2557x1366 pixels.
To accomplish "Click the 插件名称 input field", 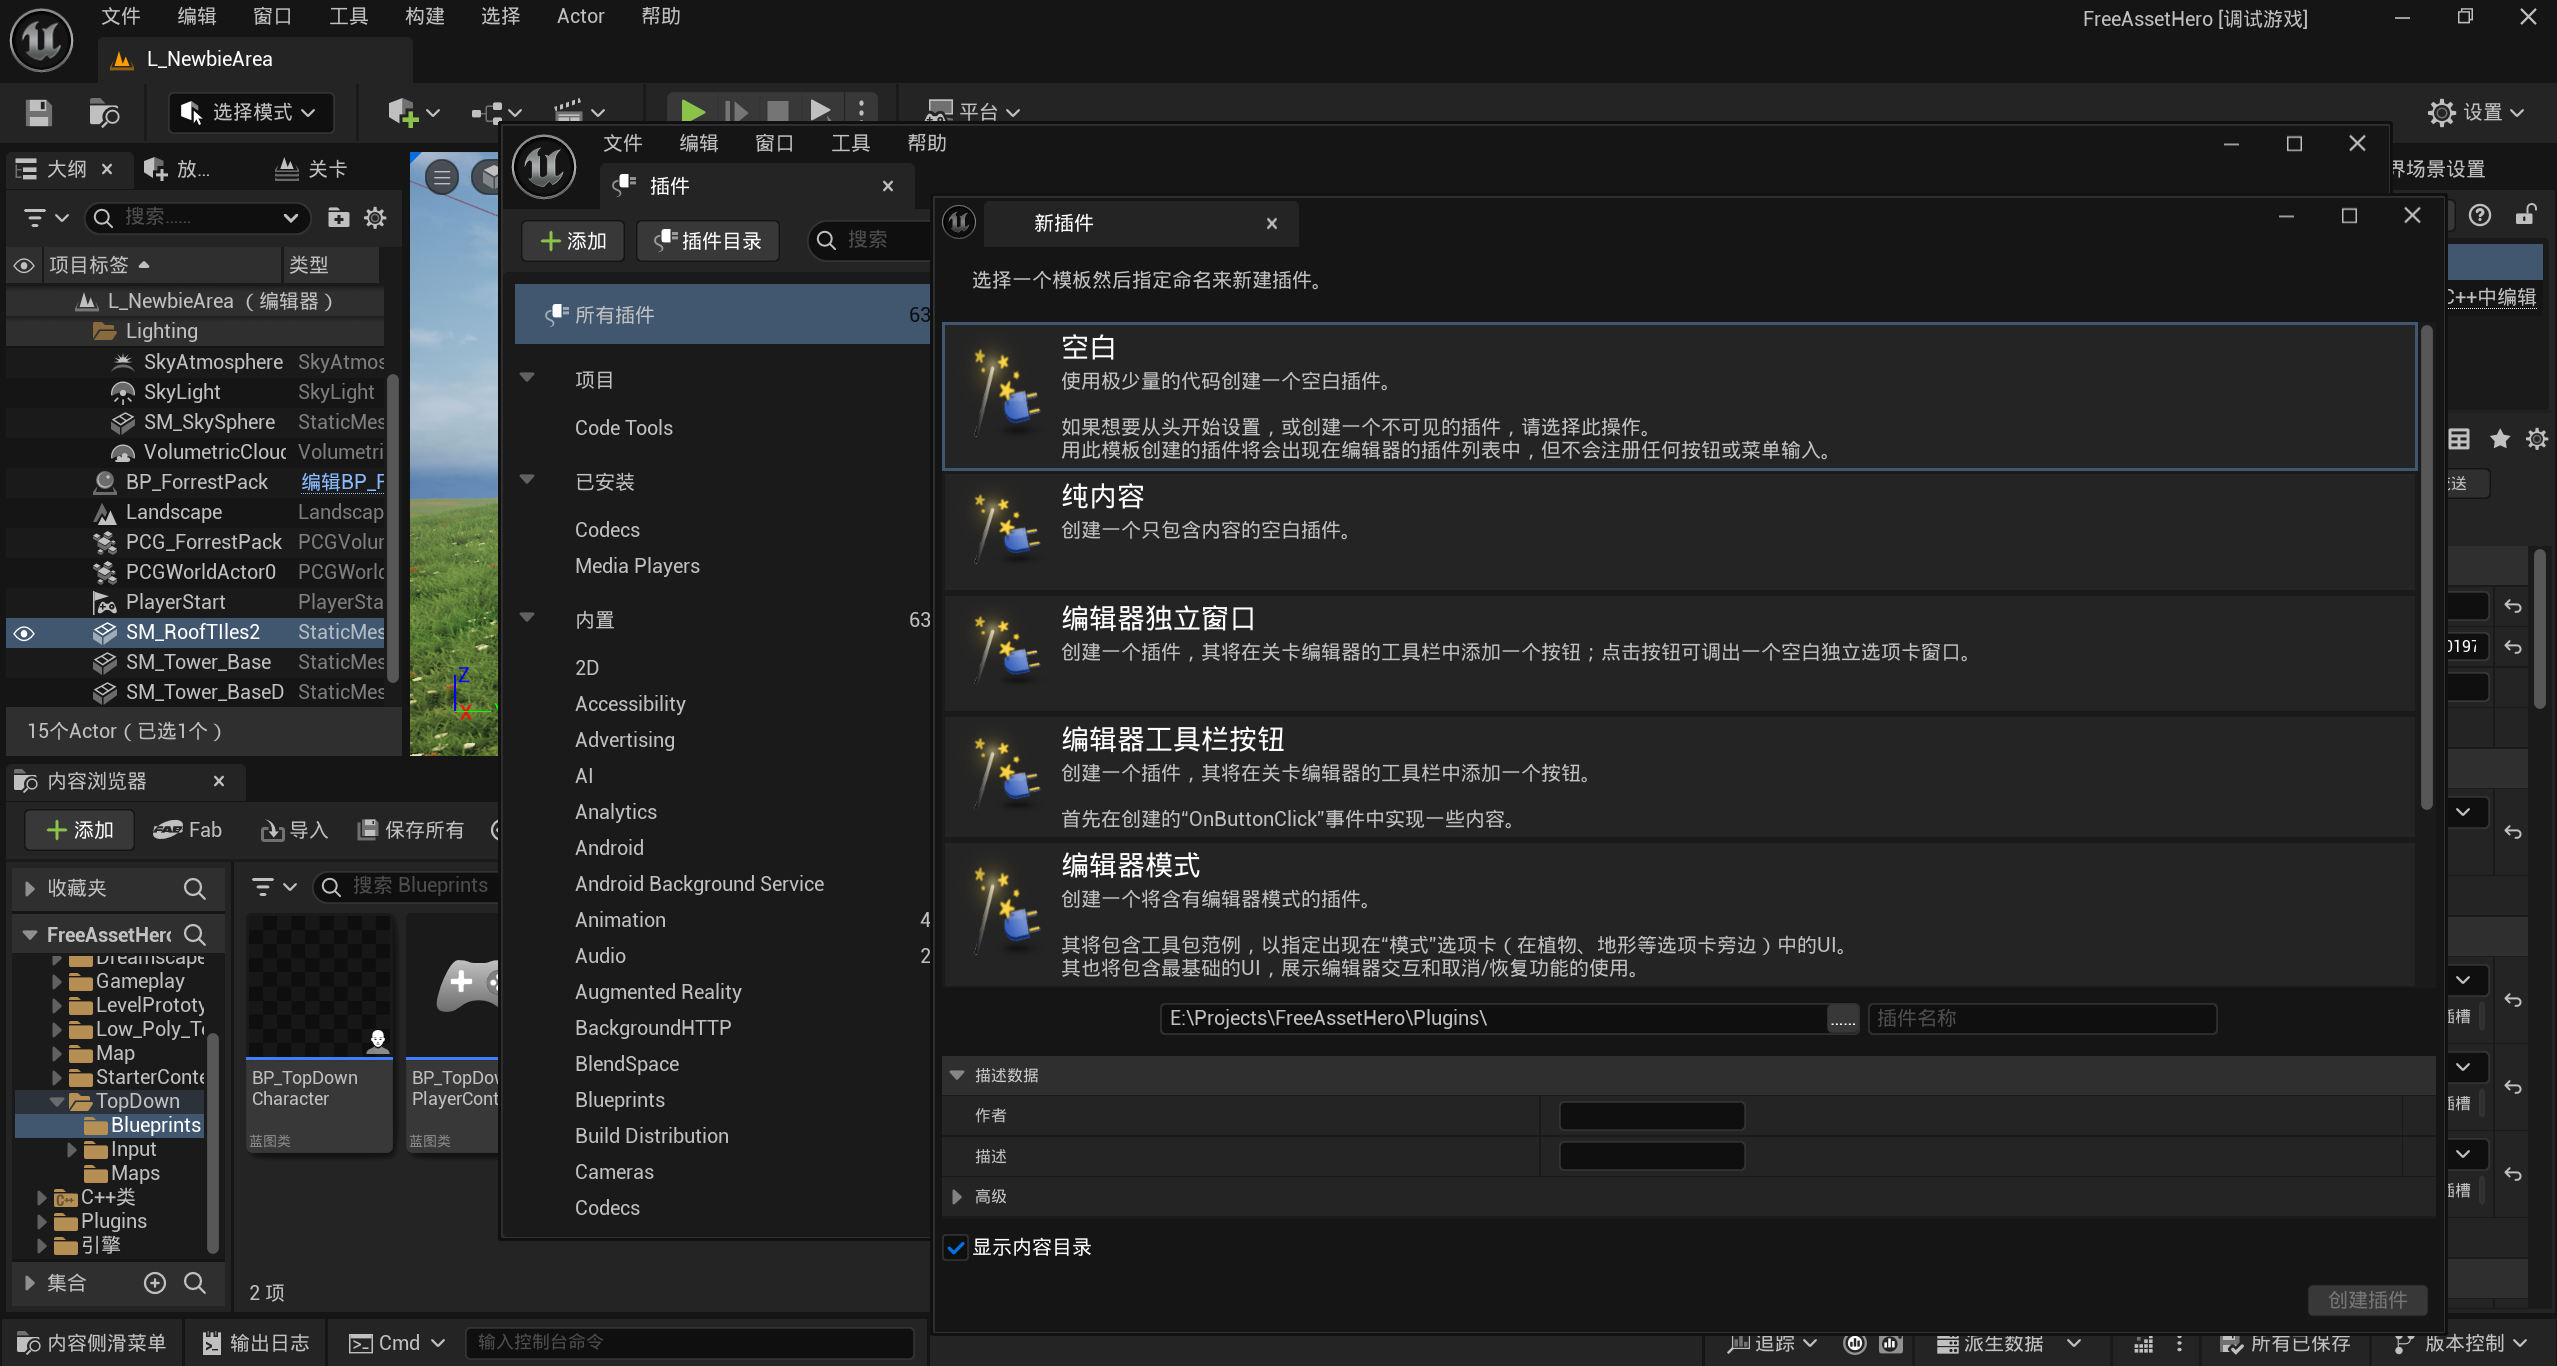I will pyautogui.click(x=2042, y=1019).
